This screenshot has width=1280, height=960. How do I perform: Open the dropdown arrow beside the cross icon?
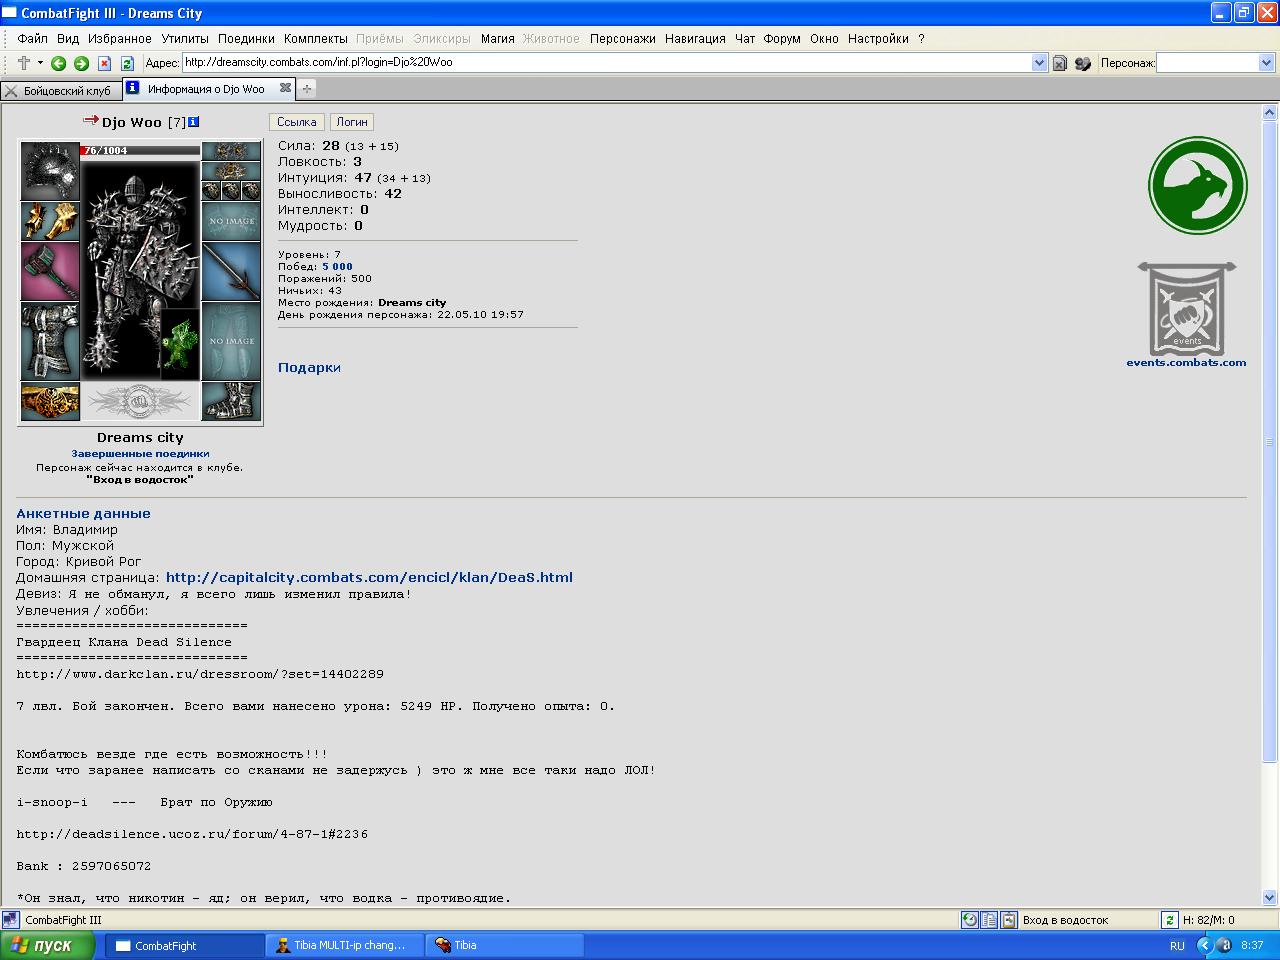[41, 63]
